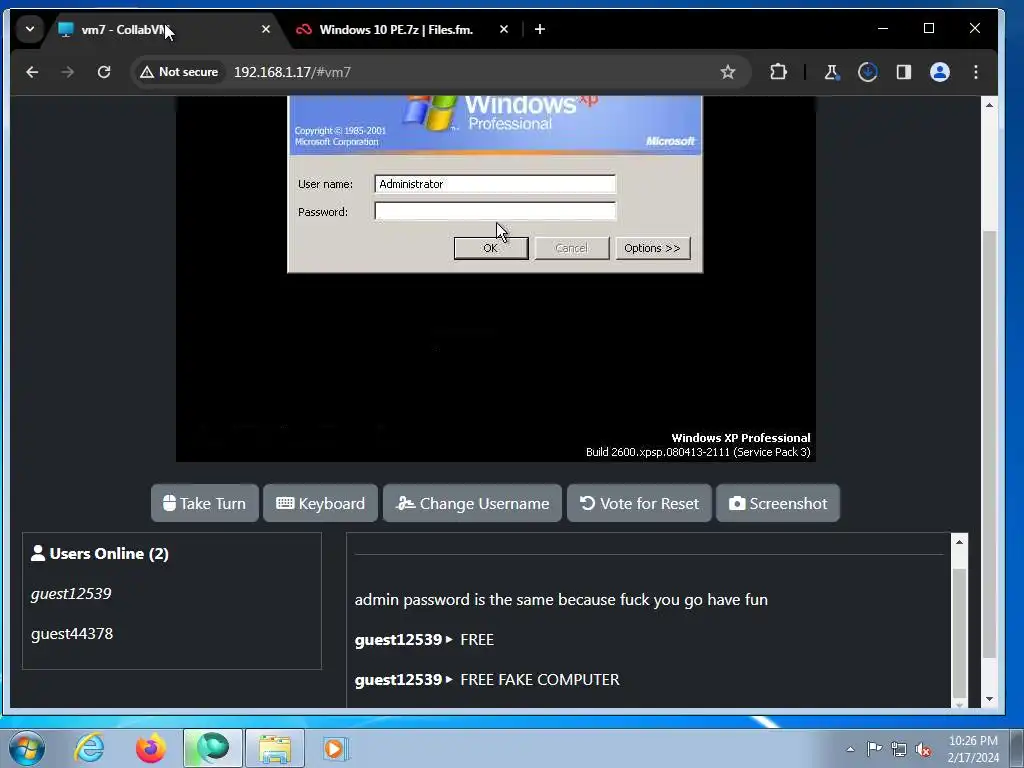Launch Firefox from the taskbar
This screenshot has width=1024, height=768.
coord(151,748)
